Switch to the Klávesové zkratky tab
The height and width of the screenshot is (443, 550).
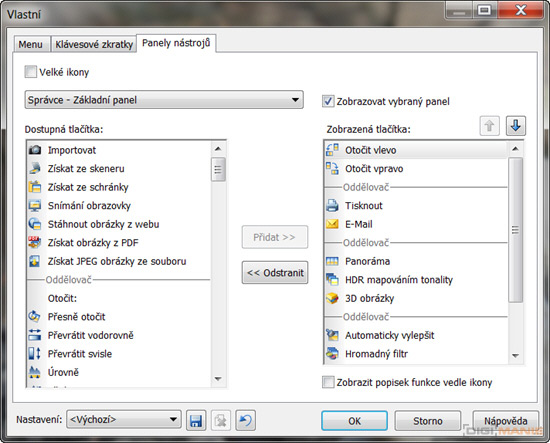click(94, 45)
